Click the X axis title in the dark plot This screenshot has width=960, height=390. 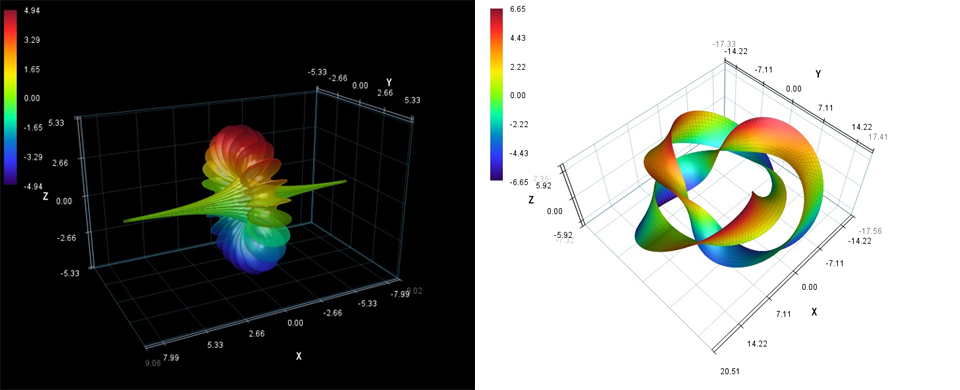[x=298, y=356]
